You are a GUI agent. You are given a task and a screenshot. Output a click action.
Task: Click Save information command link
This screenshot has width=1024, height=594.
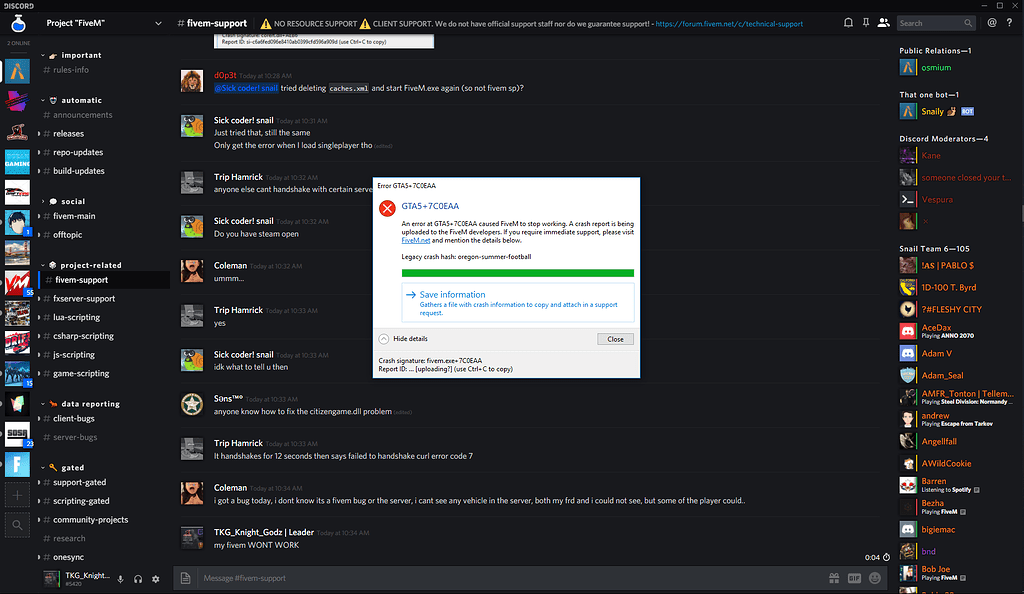[518, 302]
